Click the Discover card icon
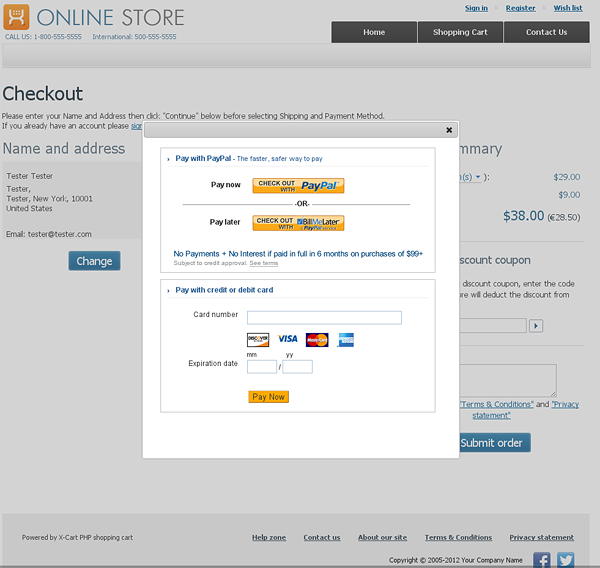The height and width of the screenshot is (568, 600). (x=258, y=340)
